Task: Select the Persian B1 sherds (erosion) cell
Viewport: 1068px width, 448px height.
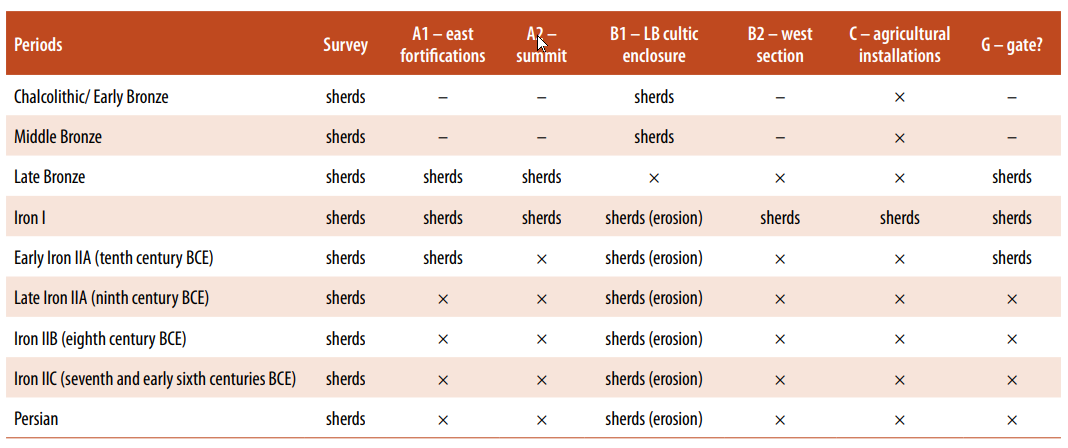Action: (x=654, y=419)
